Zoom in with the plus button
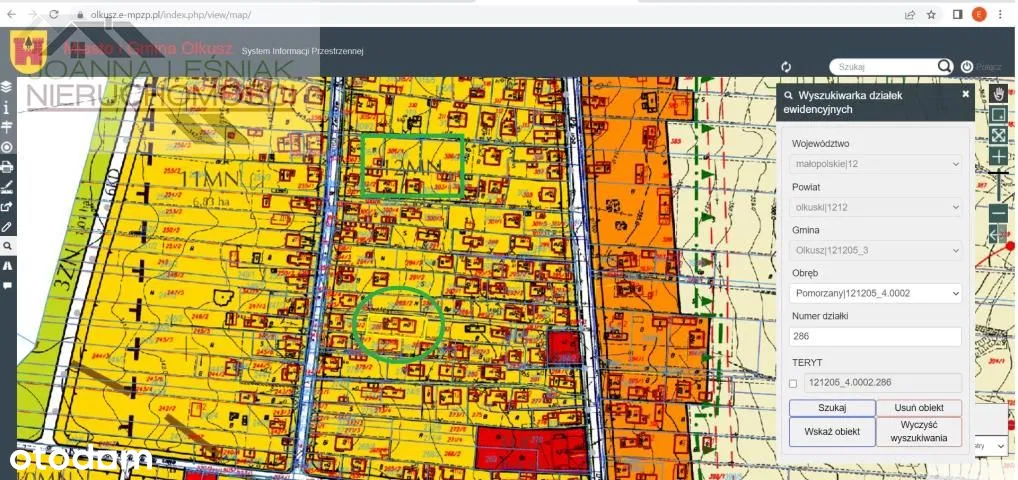The height and width of the screenshot is (480, 1018). coord(998,157)
